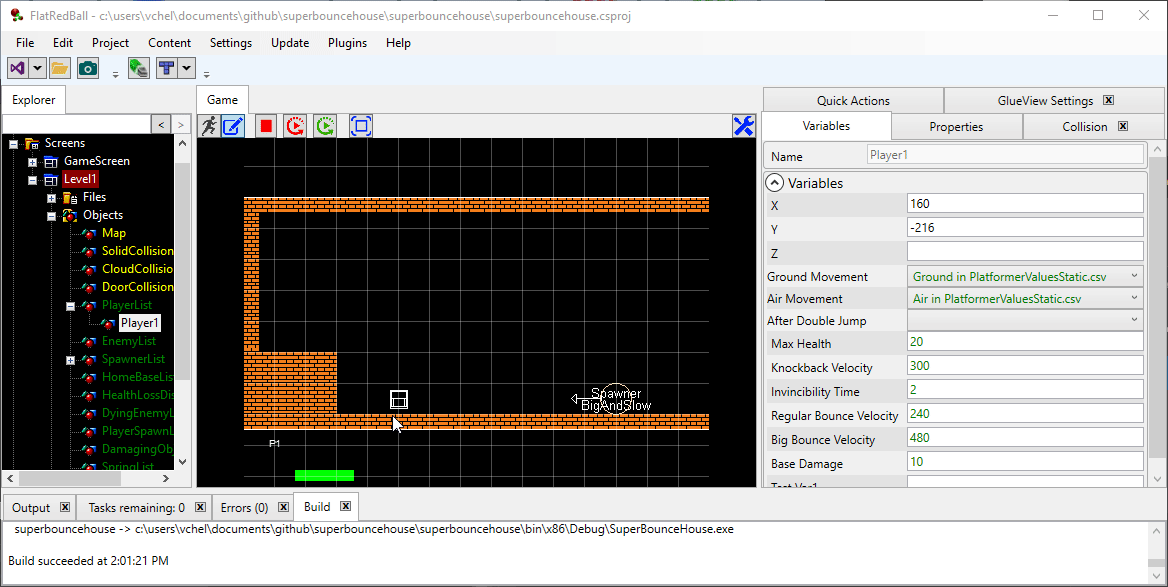
Task: Close the Build tab
Action: point(345,507)
